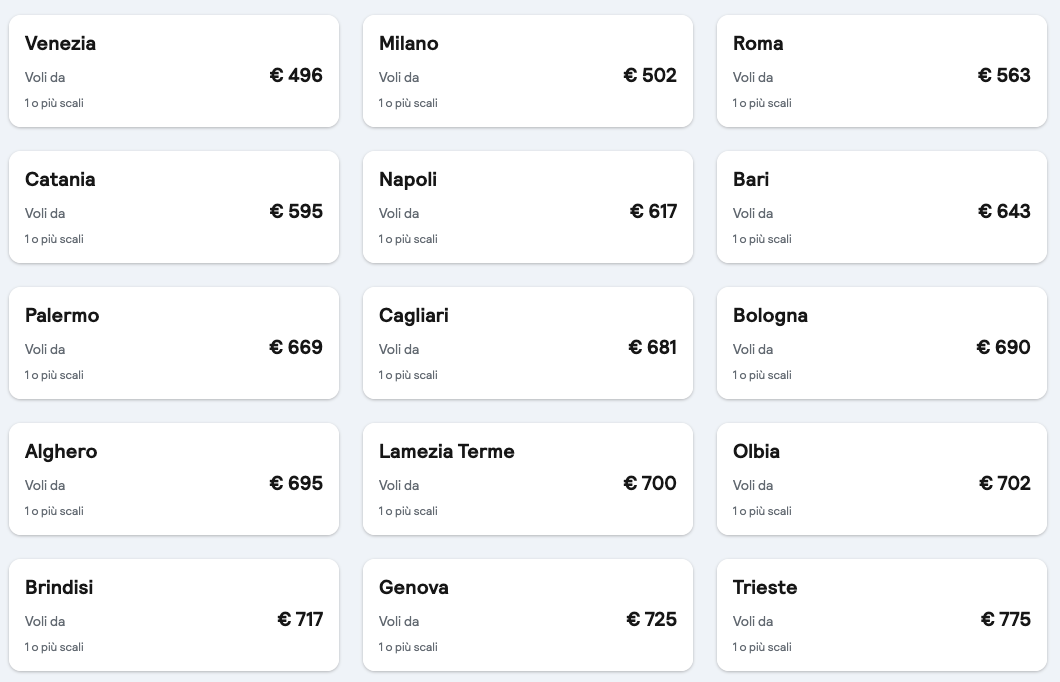Viewport: 1060px width, 682px height.
Task: Open the Napoli destination card
Action: (x=528, y=207)
